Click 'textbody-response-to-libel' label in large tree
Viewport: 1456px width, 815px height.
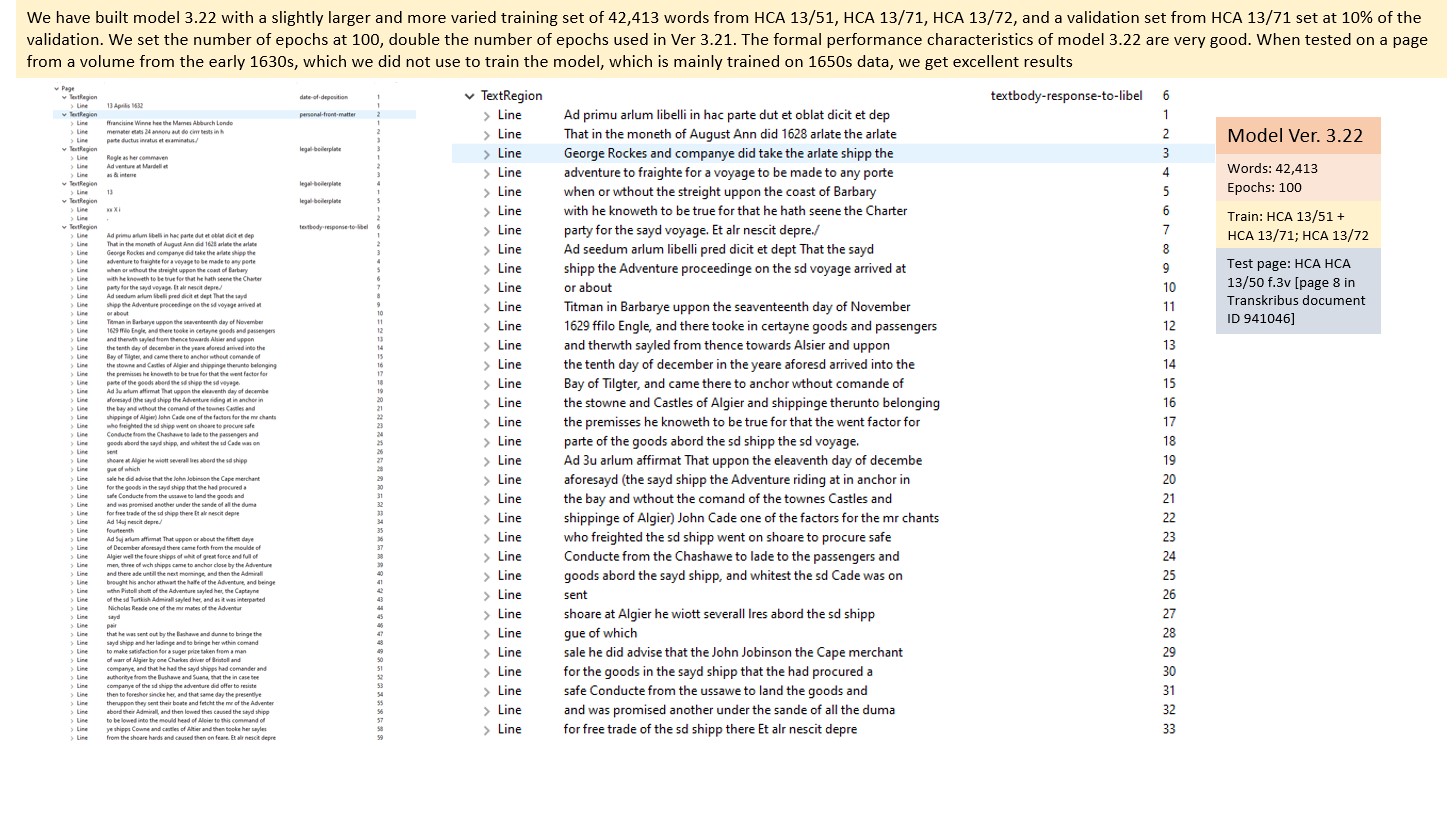click(x=1066, y=96)
